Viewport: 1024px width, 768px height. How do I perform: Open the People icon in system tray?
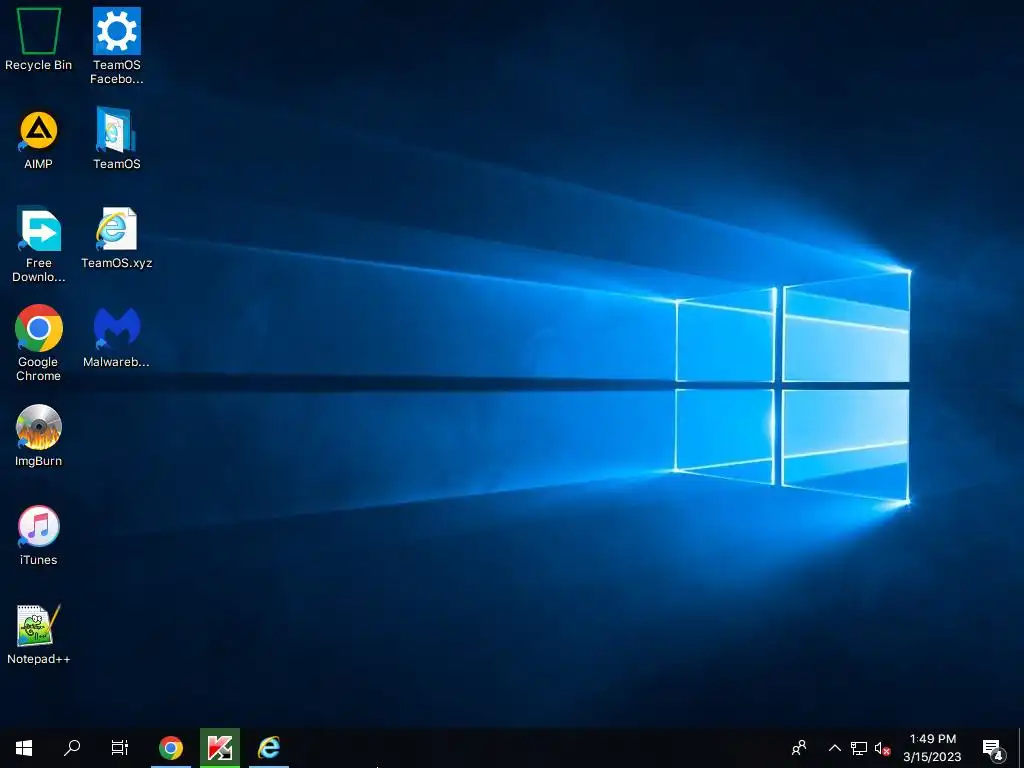(x=799, y=748)
